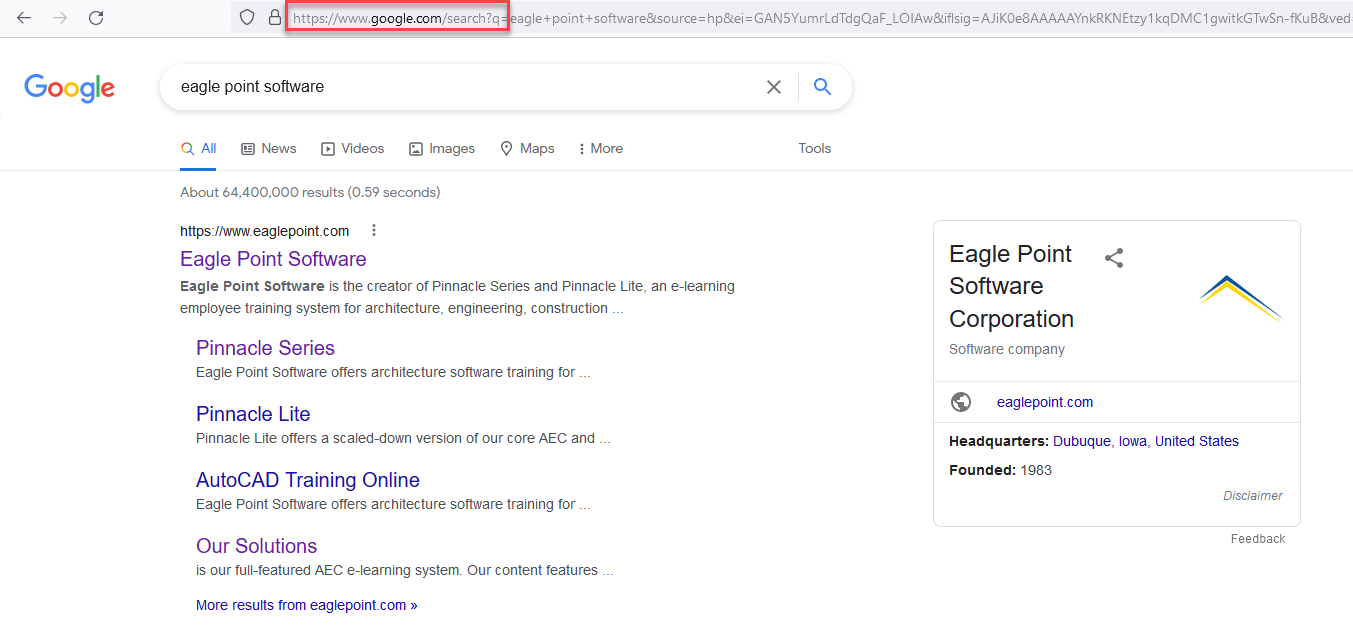Open the Our Solutions sitelink

click(x=256, y=546)
